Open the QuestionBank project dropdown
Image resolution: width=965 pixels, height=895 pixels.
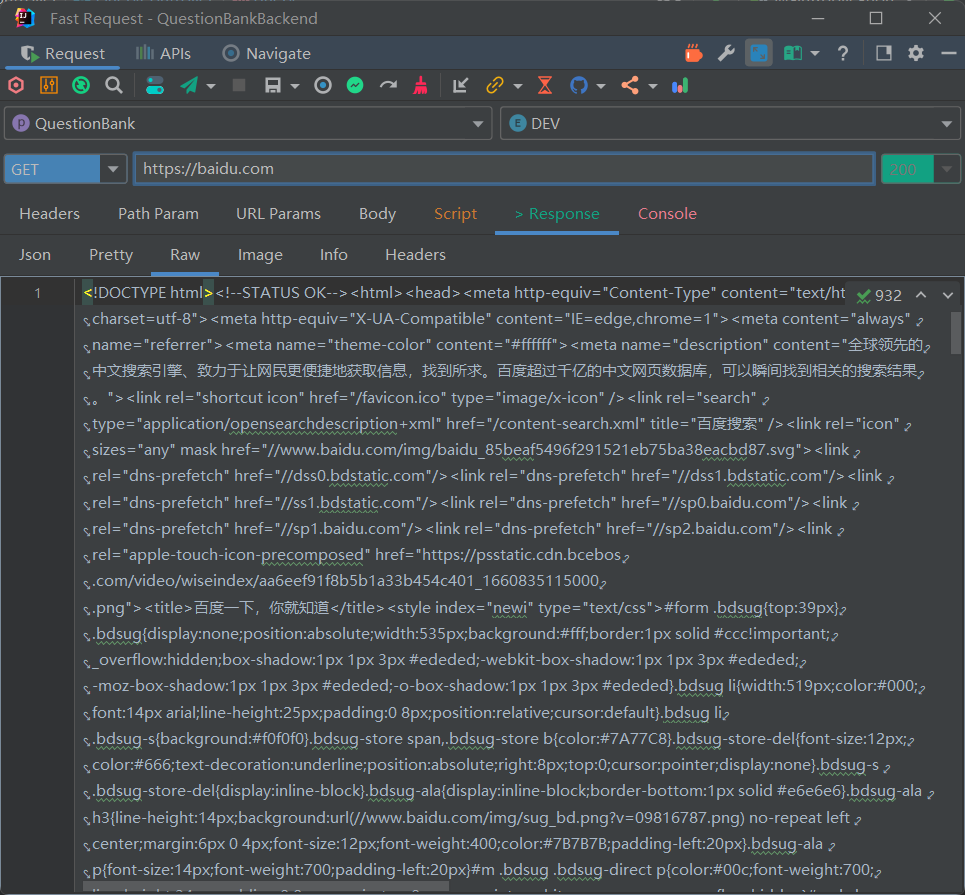(x=248, y=124)
